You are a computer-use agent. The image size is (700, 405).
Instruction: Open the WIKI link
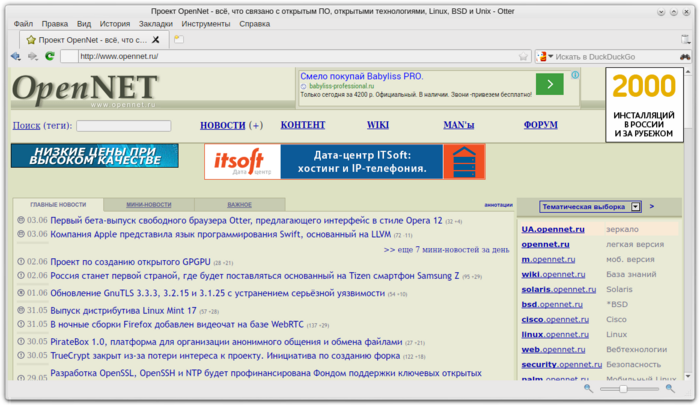tap(378, 125)
